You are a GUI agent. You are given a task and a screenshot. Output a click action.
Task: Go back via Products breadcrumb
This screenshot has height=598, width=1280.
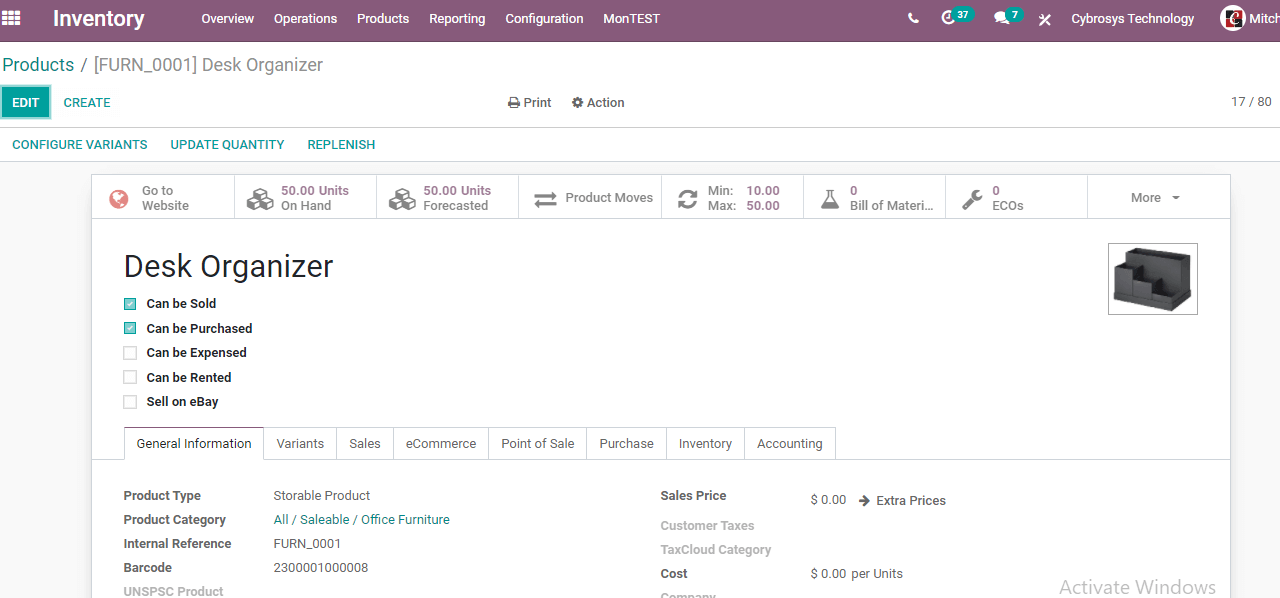pos(38,65)
